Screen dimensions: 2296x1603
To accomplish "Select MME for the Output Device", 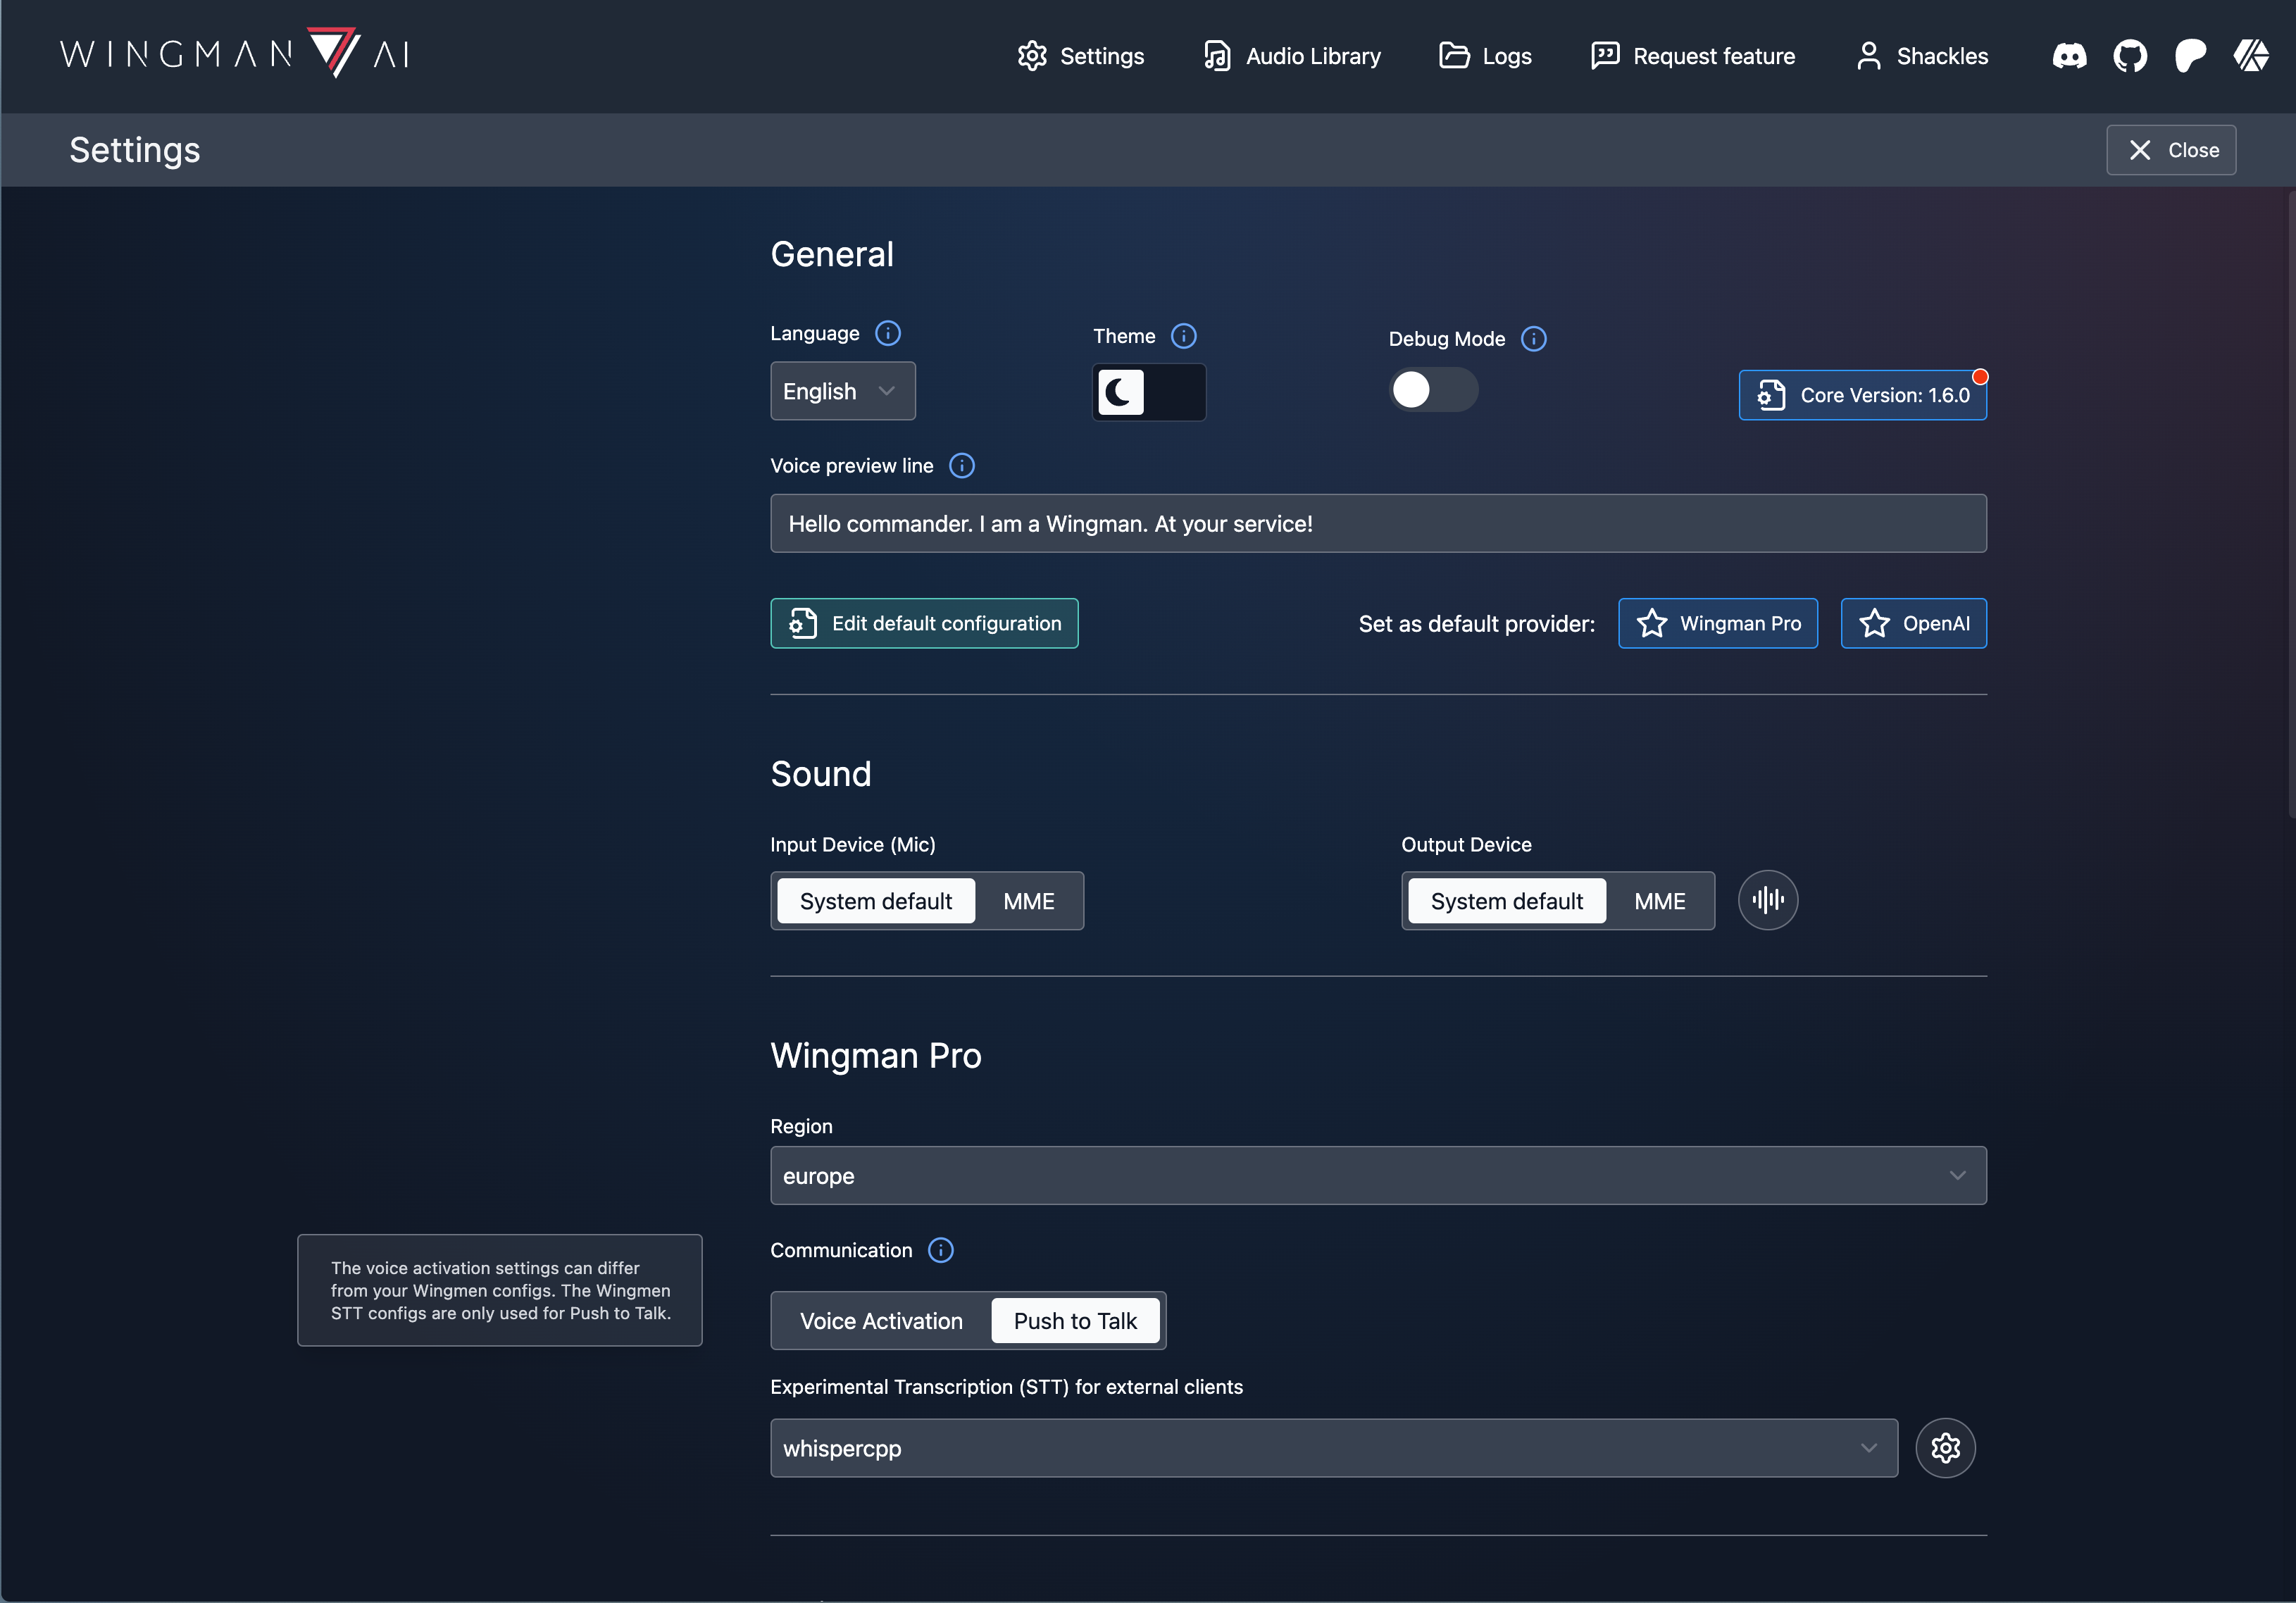I will pyautogui.click(x=1659, y=901).
